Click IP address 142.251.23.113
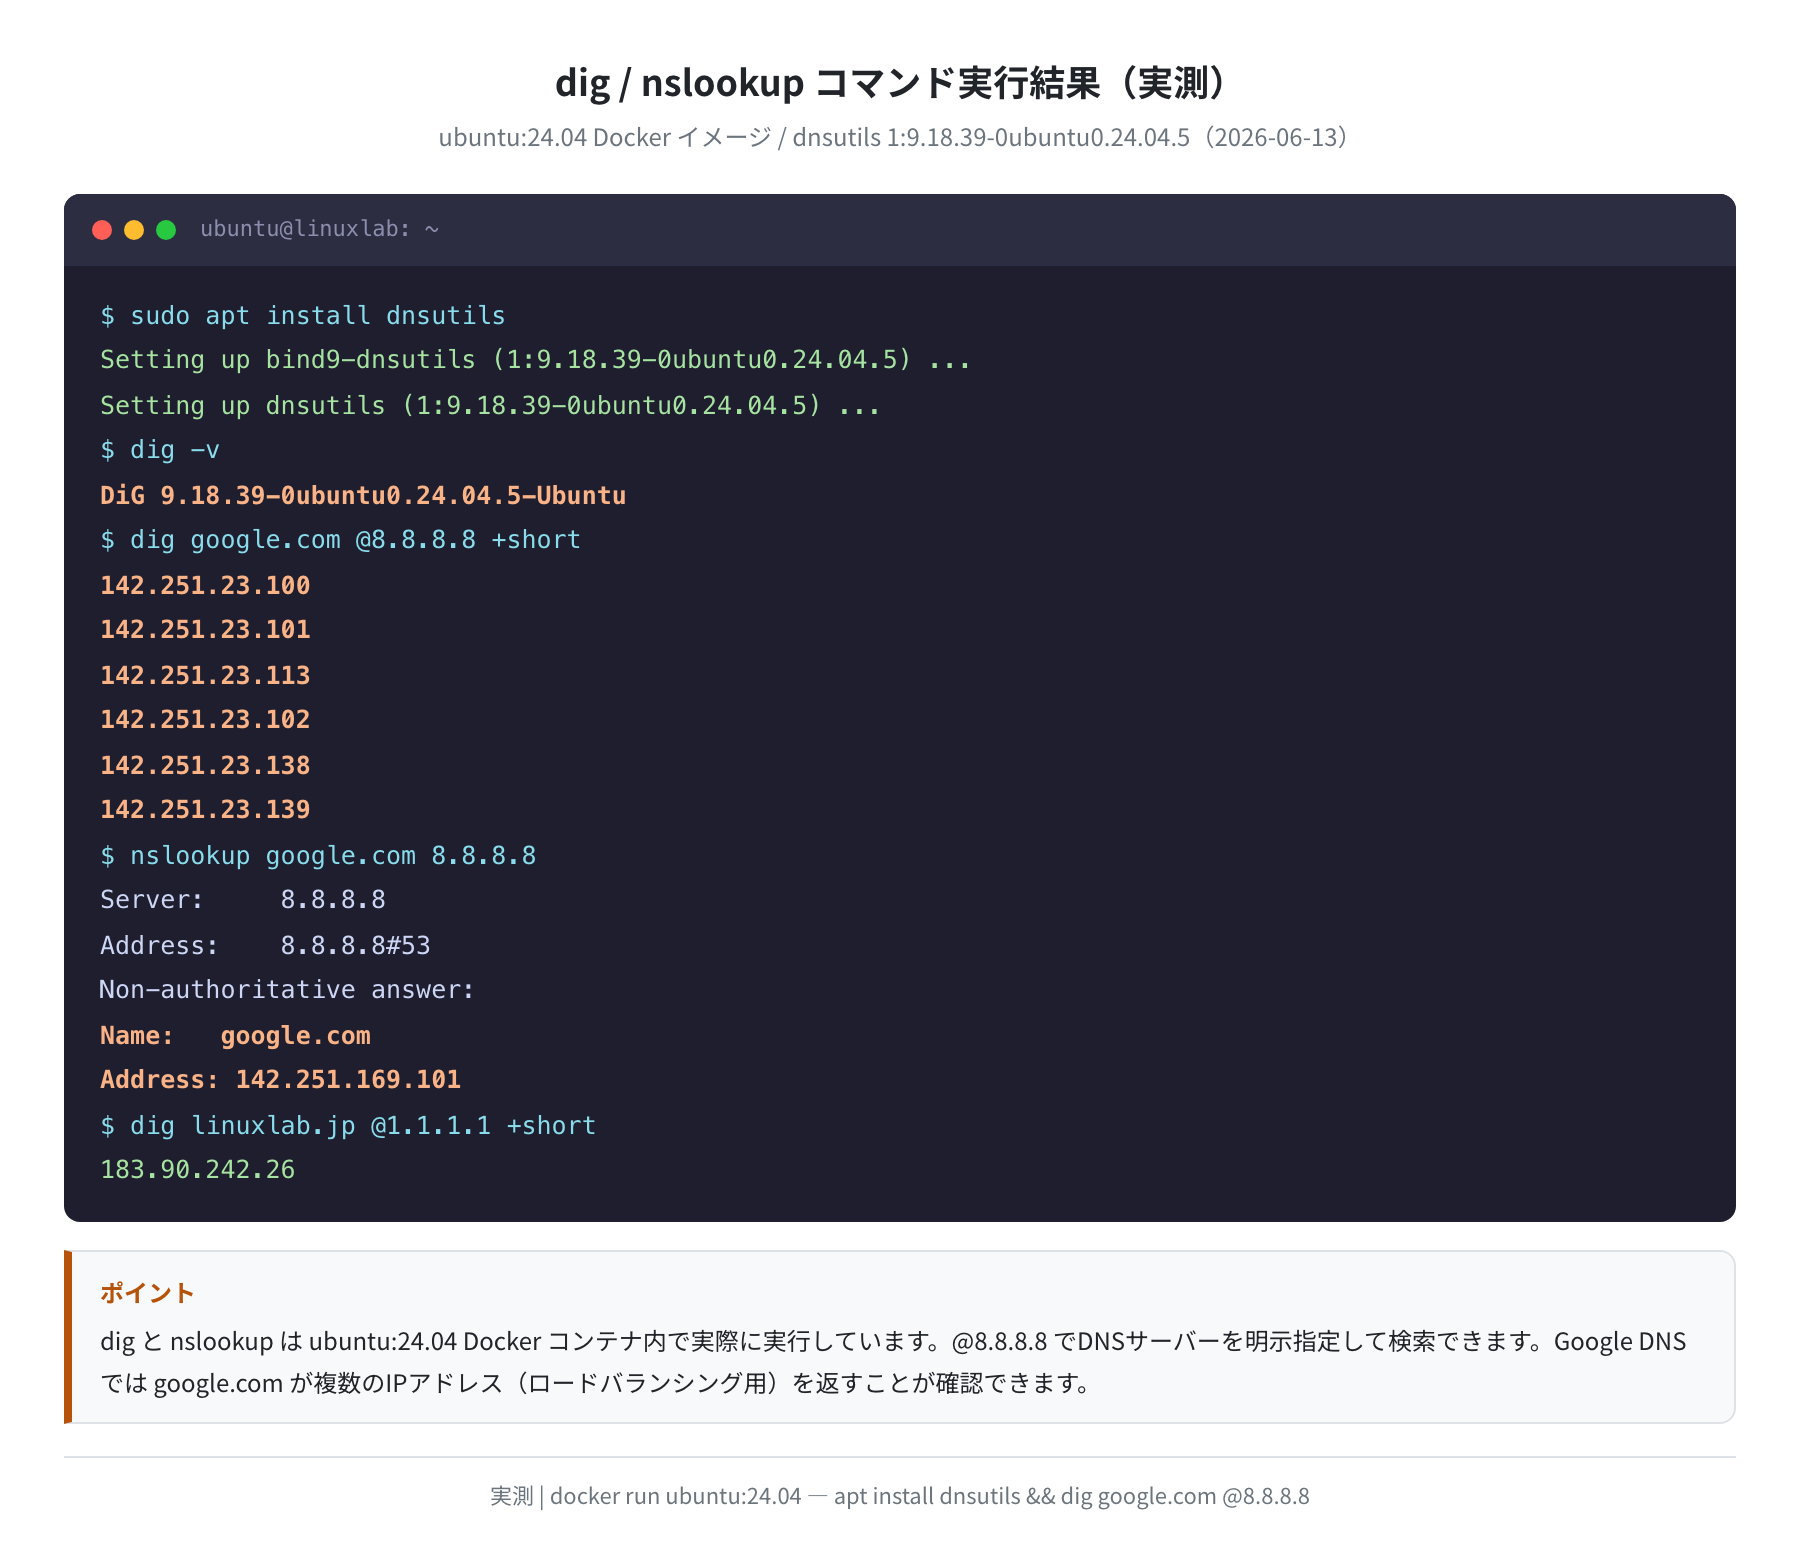 [x=205, y=675]
